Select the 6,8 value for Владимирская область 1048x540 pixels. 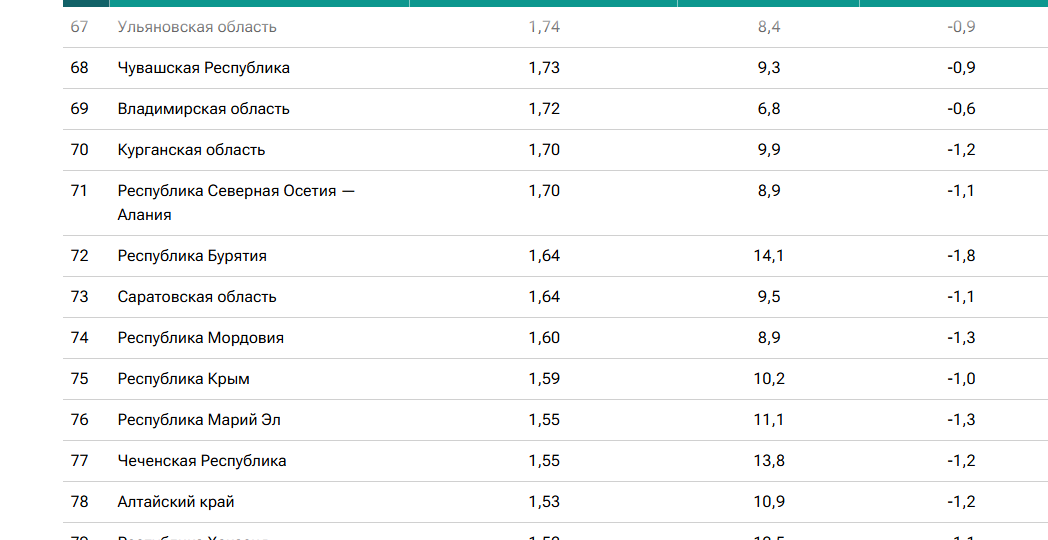coord(769,109)
